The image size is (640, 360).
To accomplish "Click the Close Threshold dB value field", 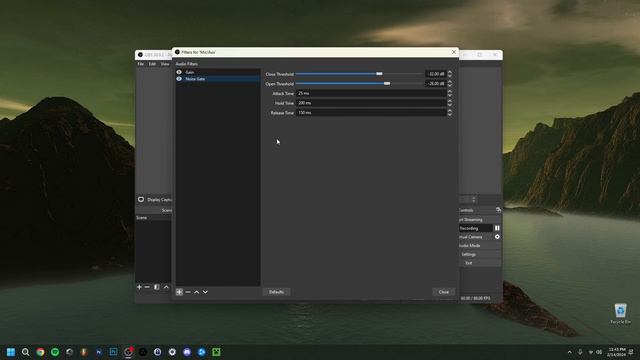I will click(x=435, y=74).
